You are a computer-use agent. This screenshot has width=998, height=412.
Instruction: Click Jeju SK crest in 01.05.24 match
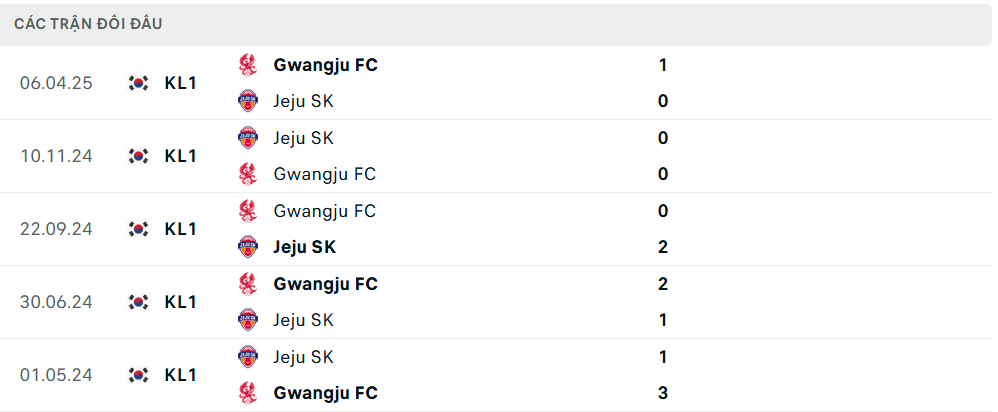(x=248, y=357)
